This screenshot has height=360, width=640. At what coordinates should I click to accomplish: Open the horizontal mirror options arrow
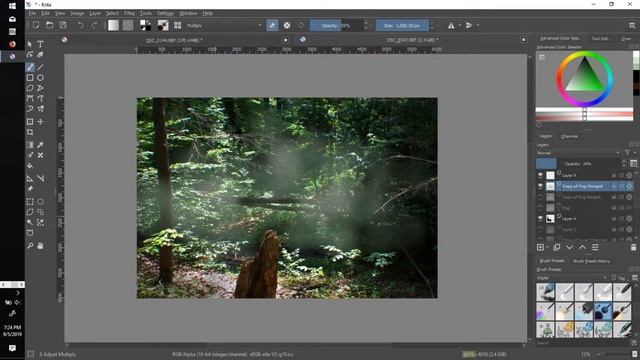click(460, 25)
